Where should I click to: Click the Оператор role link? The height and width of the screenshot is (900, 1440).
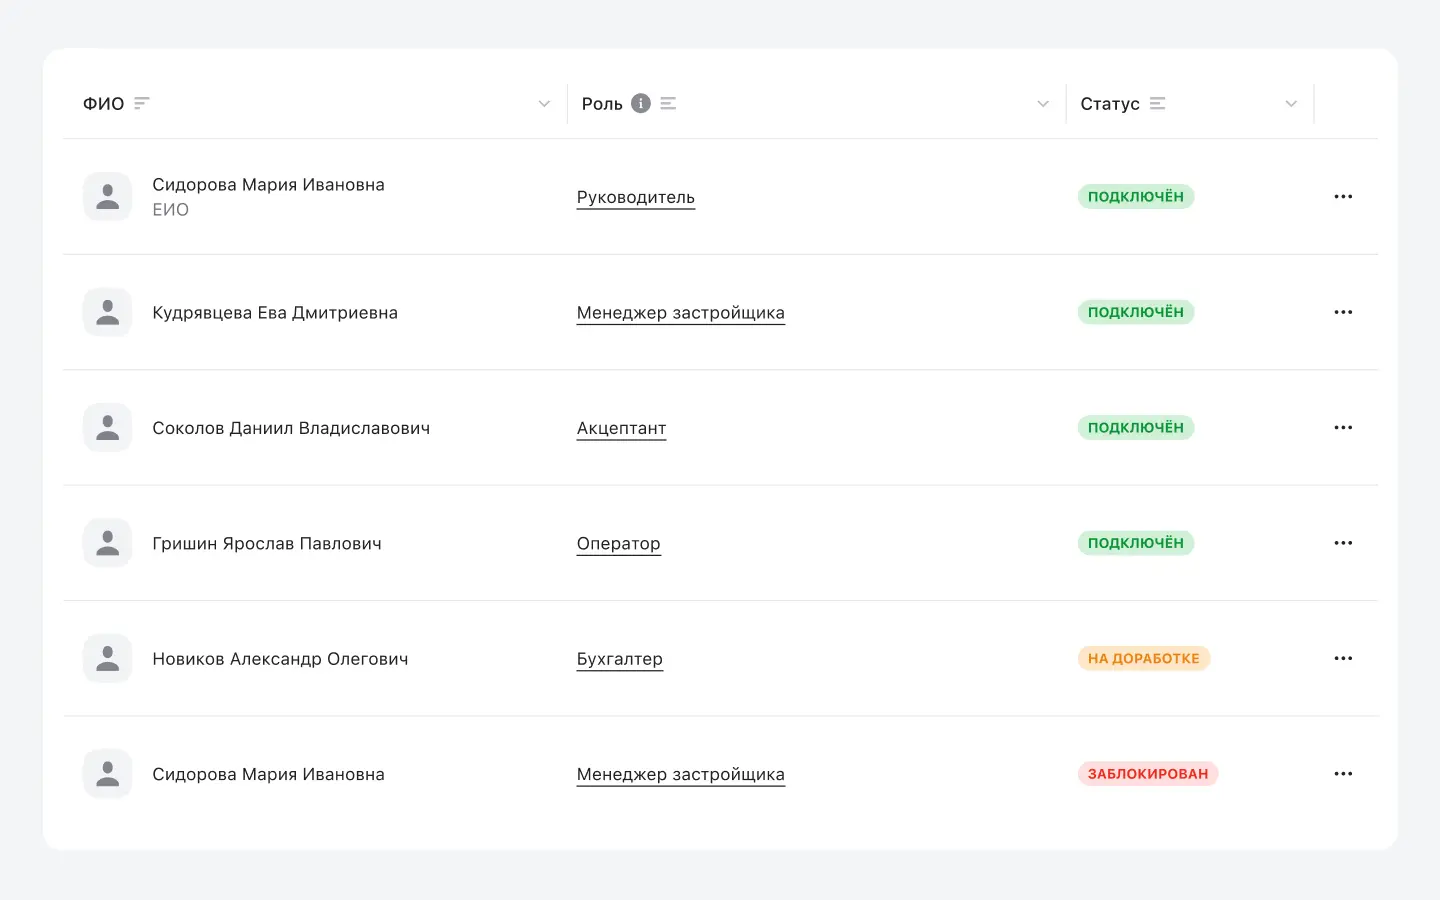(x=618, y=544)
